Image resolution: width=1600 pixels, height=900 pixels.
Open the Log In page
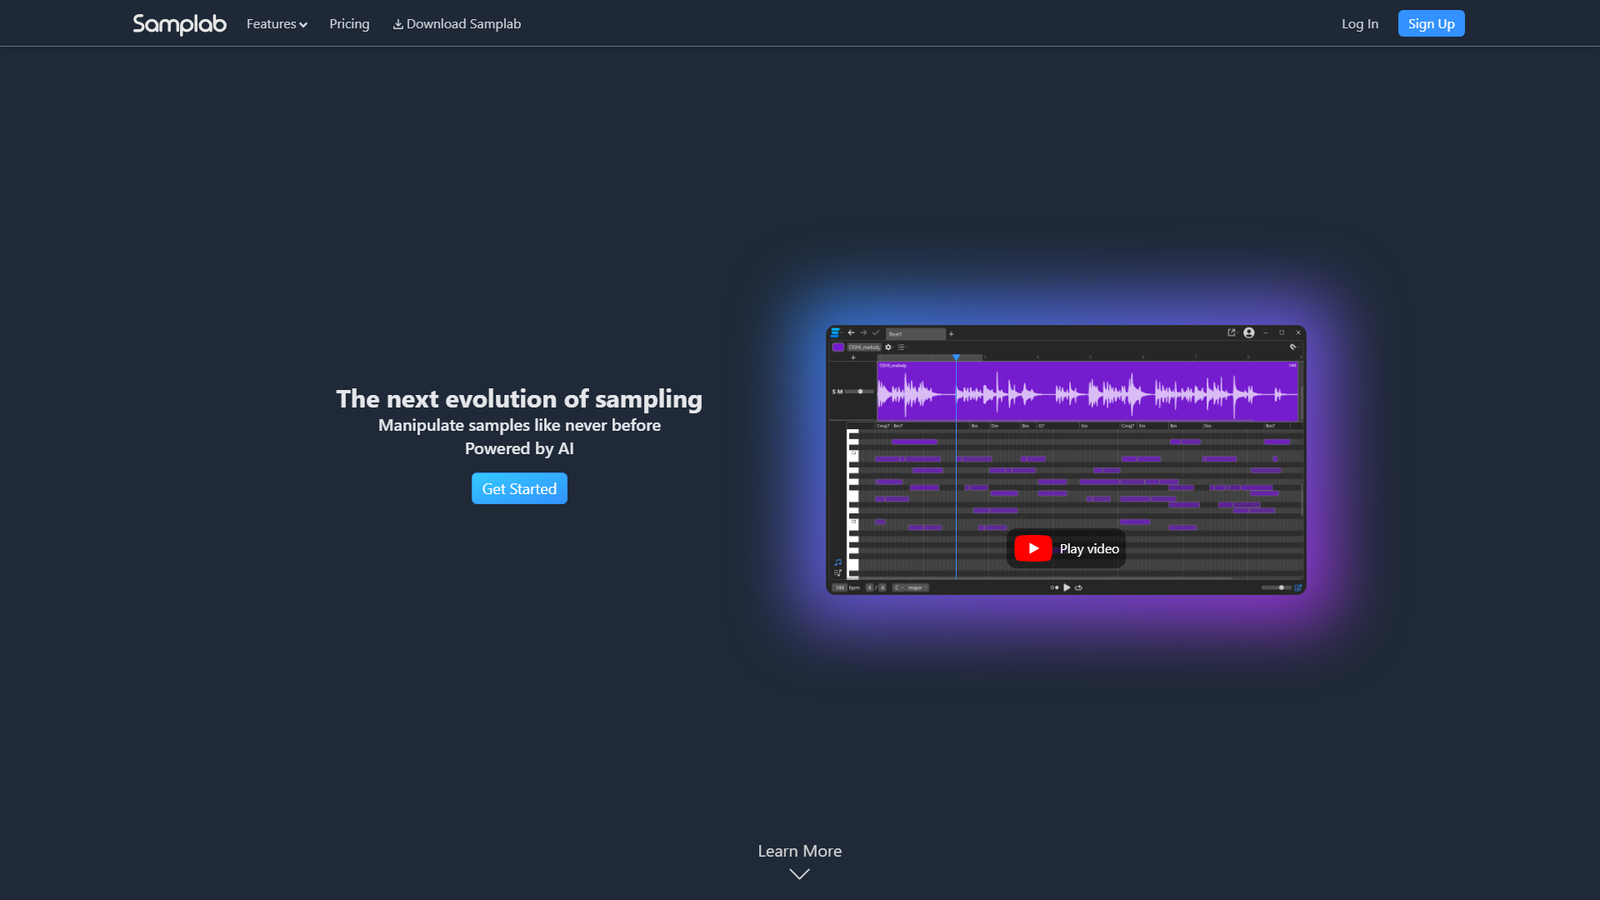(1360, 24)
